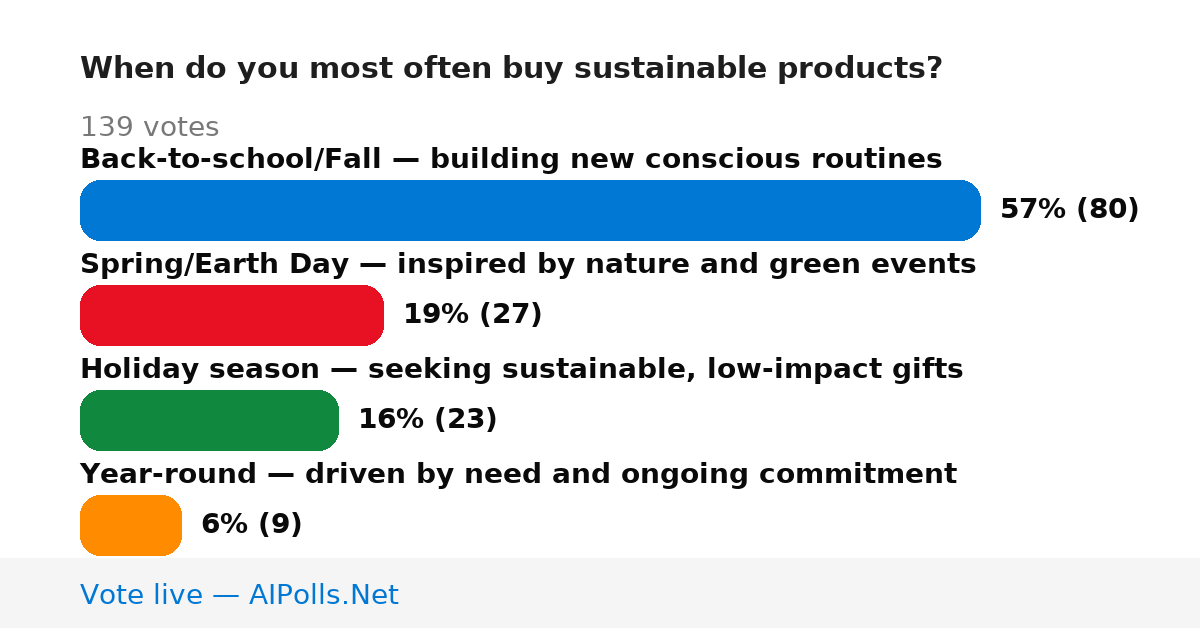
Task: Select the Year-round option label
Action: [x=518, y=474]
